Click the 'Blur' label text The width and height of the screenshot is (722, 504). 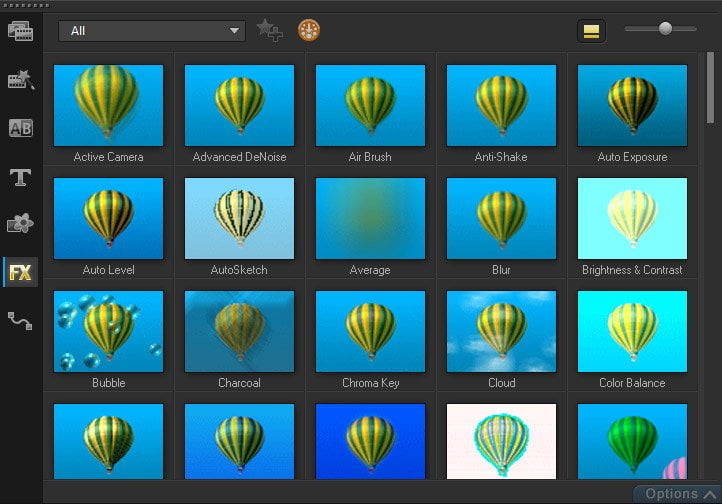[501, 270]
